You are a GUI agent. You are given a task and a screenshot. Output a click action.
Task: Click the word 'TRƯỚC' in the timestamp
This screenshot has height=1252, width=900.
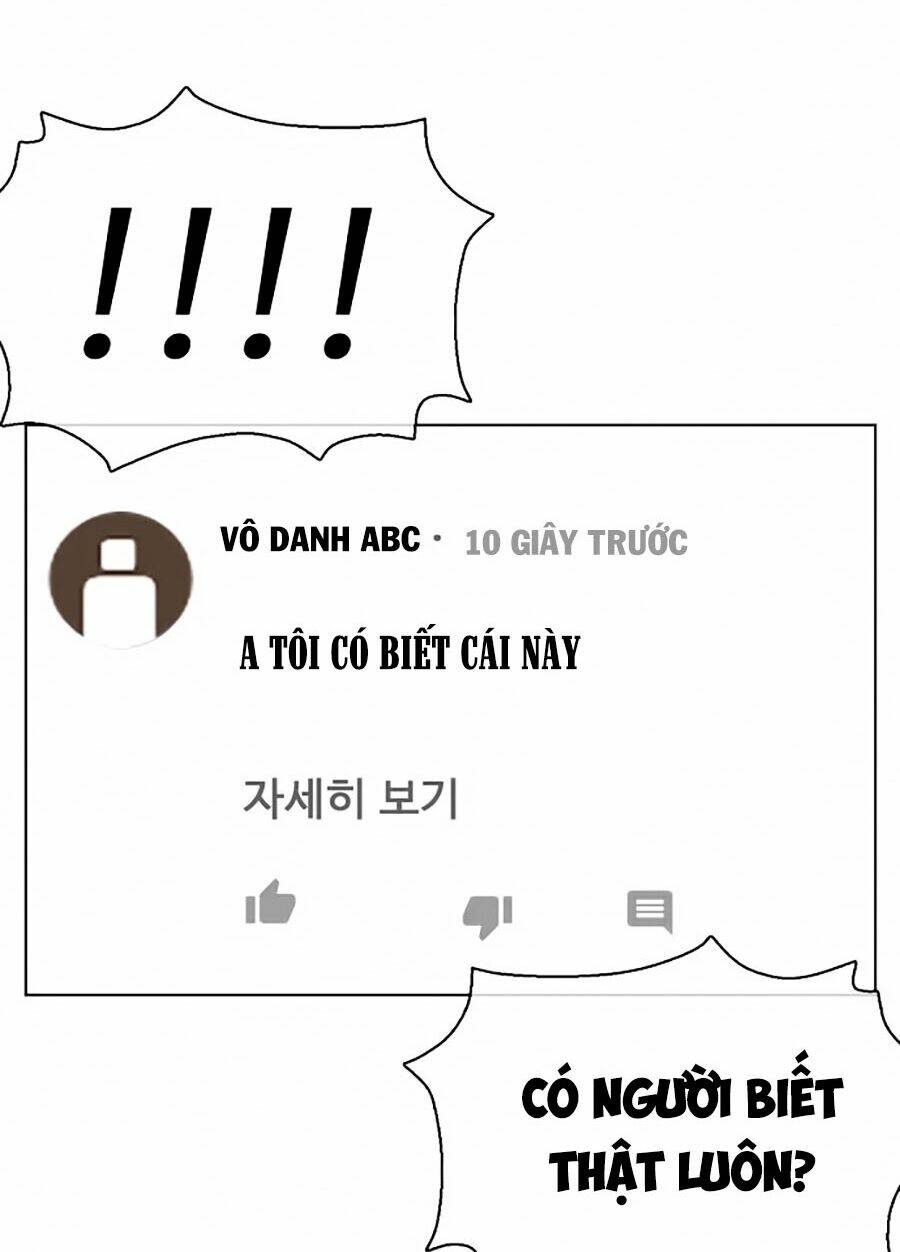637,542
